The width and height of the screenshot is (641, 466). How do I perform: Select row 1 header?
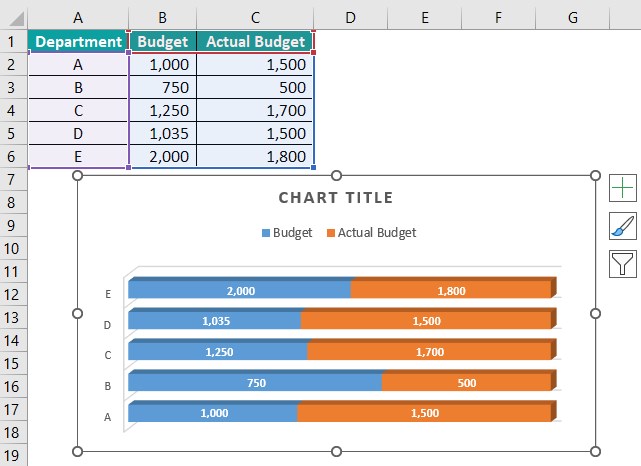(13, 41)
